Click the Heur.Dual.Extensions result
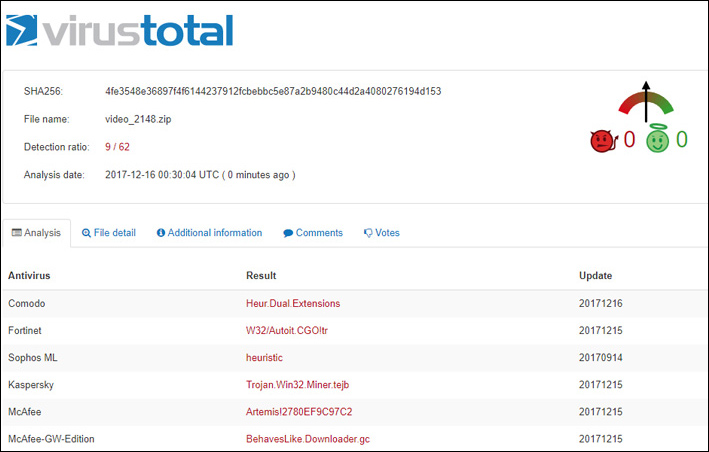This screenshot has width=709, height=452. point(293,303)
